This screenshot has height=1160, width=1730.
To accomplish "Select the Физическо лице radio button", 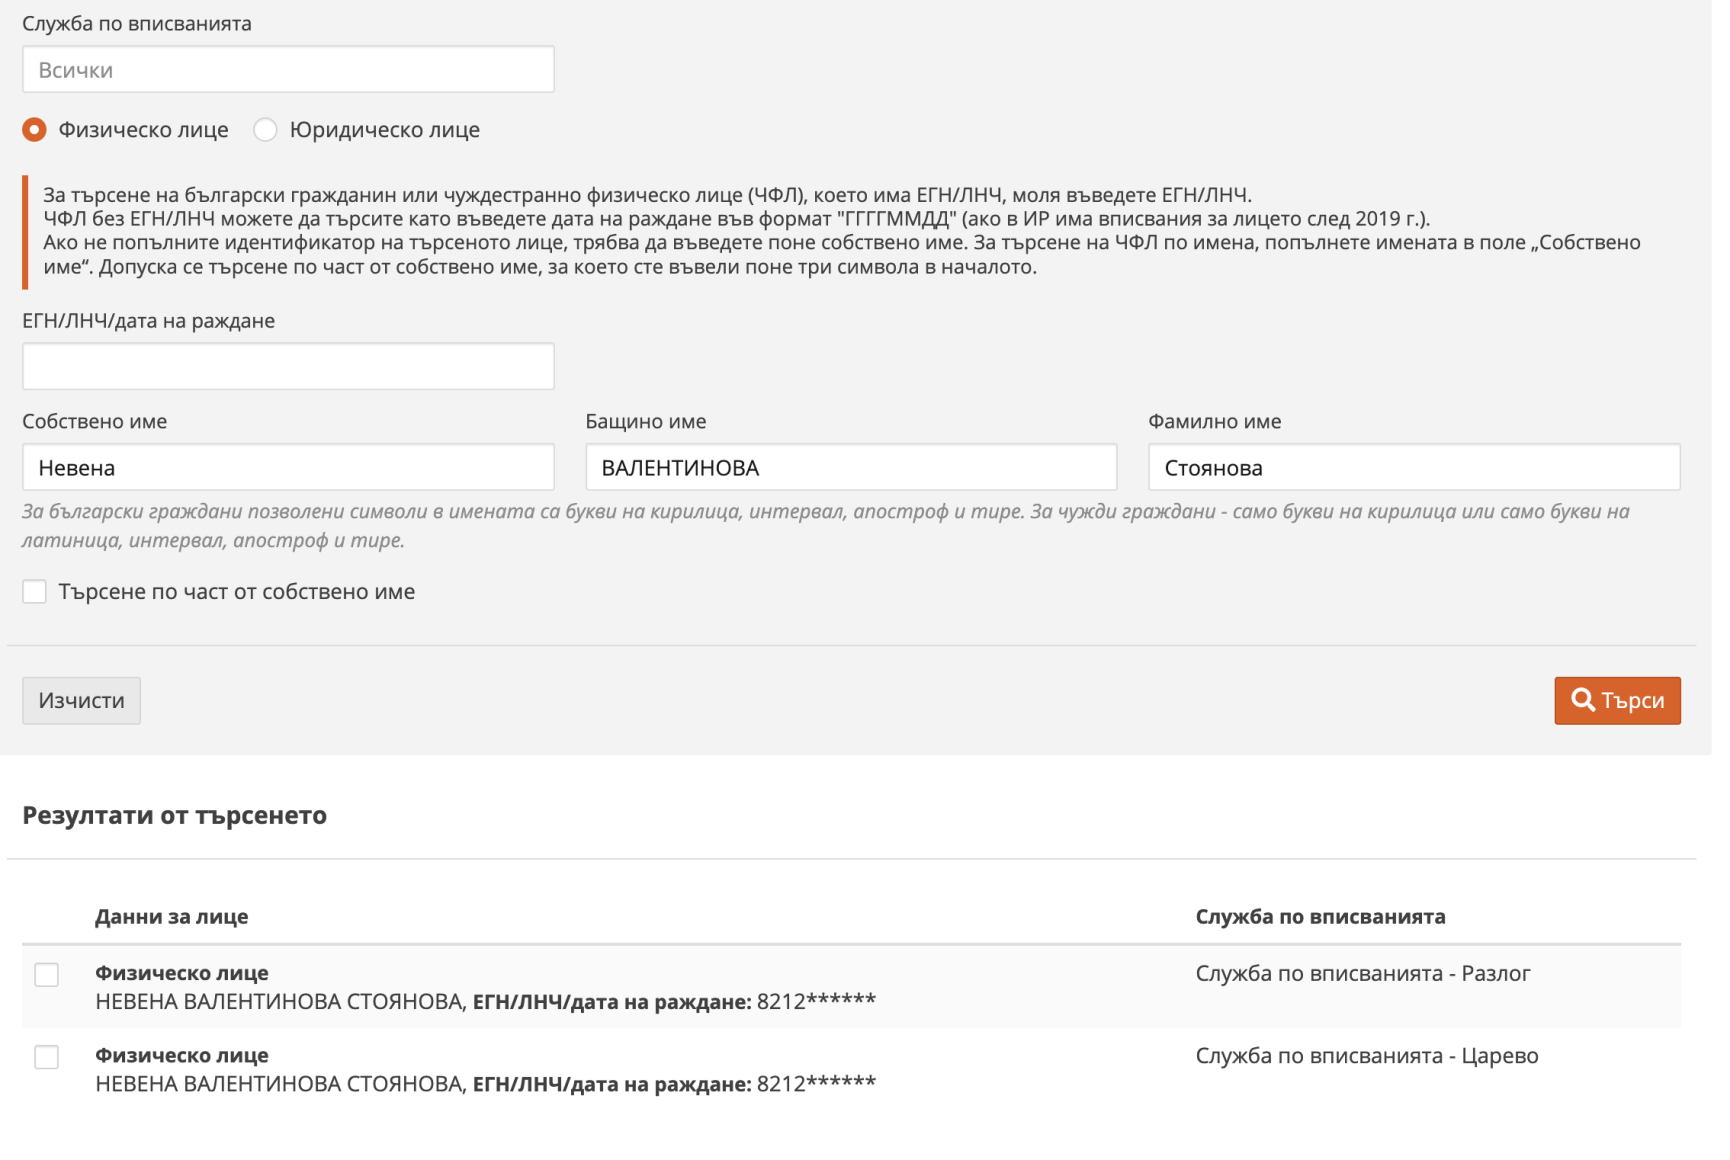I will click(x=35, y=130).
